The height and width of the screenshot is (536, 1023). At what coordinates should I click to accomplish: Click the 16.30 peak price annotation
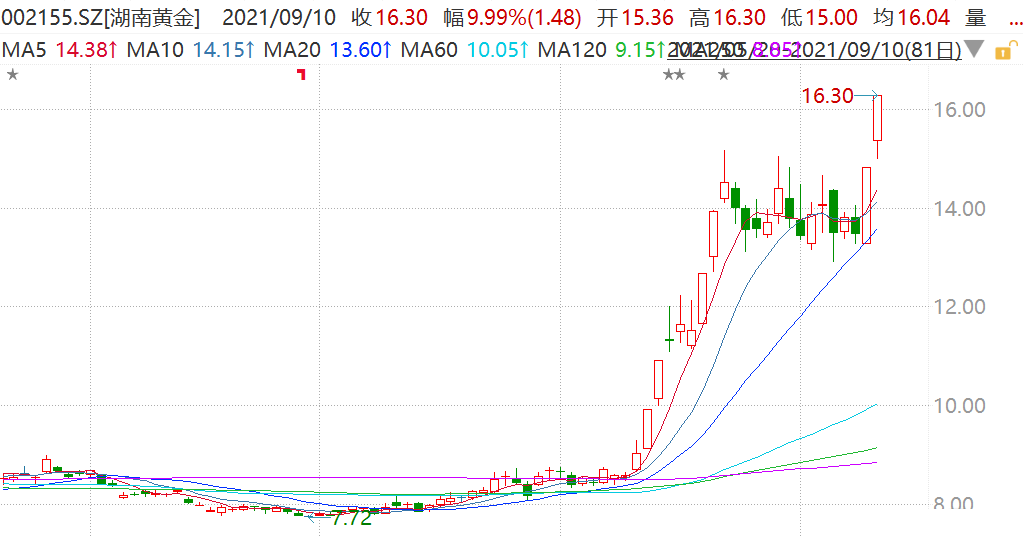coord(827,97)
